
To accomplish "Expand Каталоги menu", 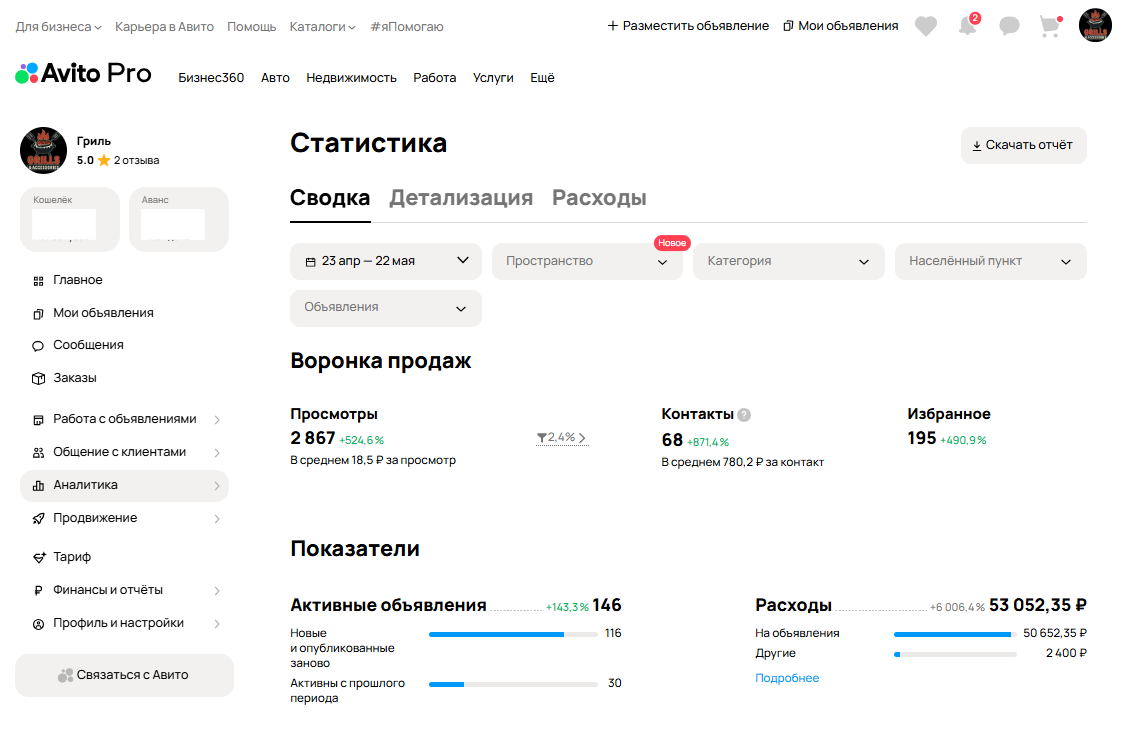I will point(323,27).
